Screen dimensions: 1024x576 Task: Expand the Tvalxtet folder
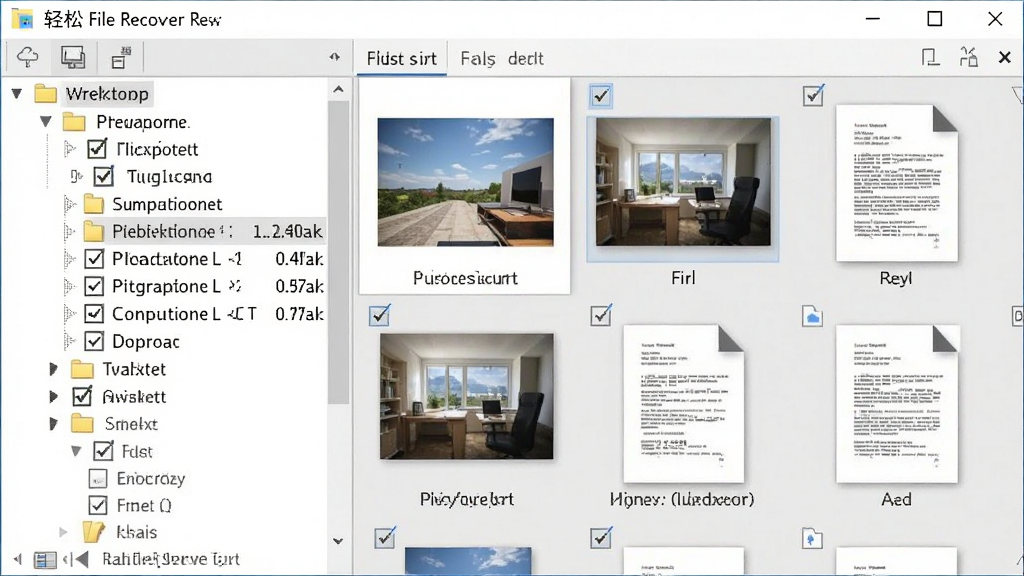[54, 370]
